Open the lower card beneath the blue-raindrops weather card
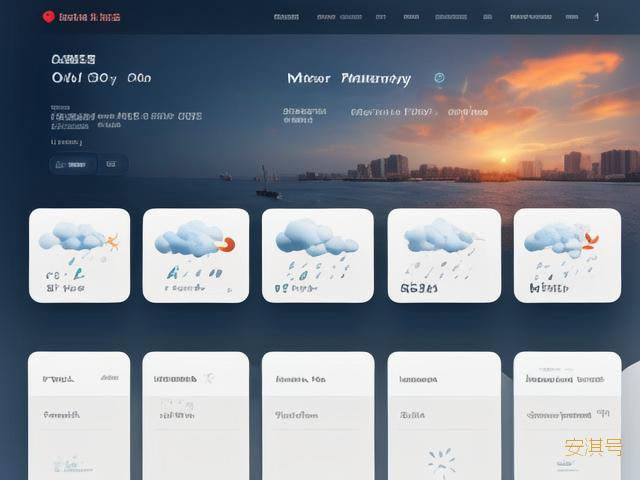 pos(318,416)
